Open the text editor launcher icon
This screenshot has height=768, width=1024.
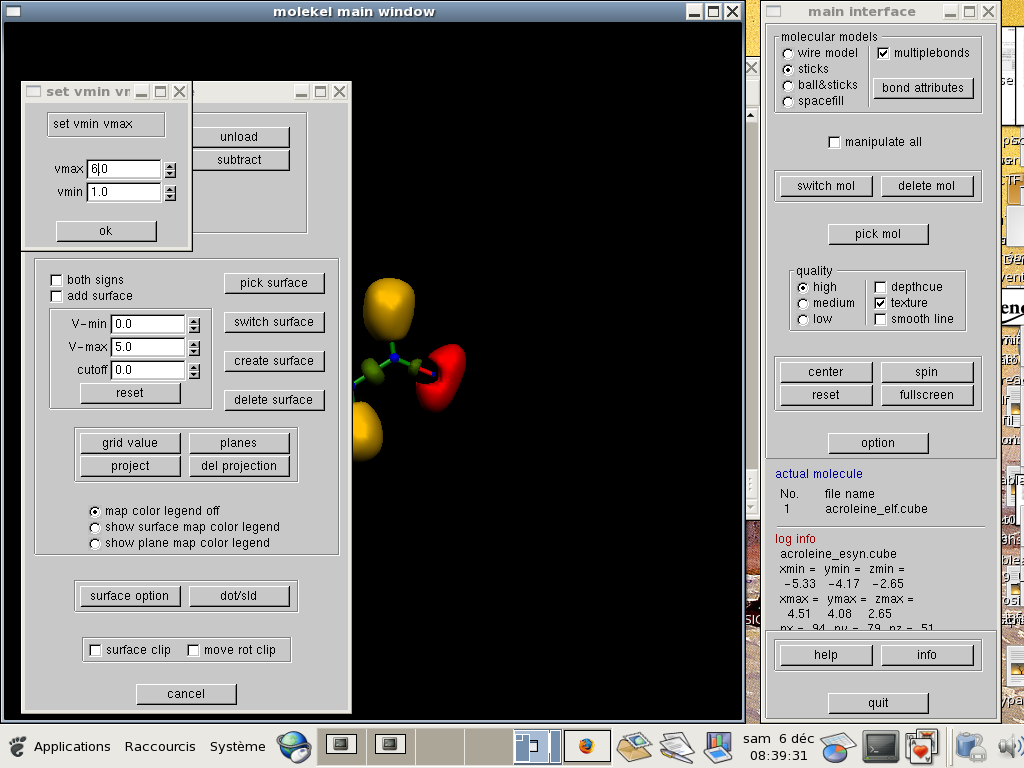677,747
